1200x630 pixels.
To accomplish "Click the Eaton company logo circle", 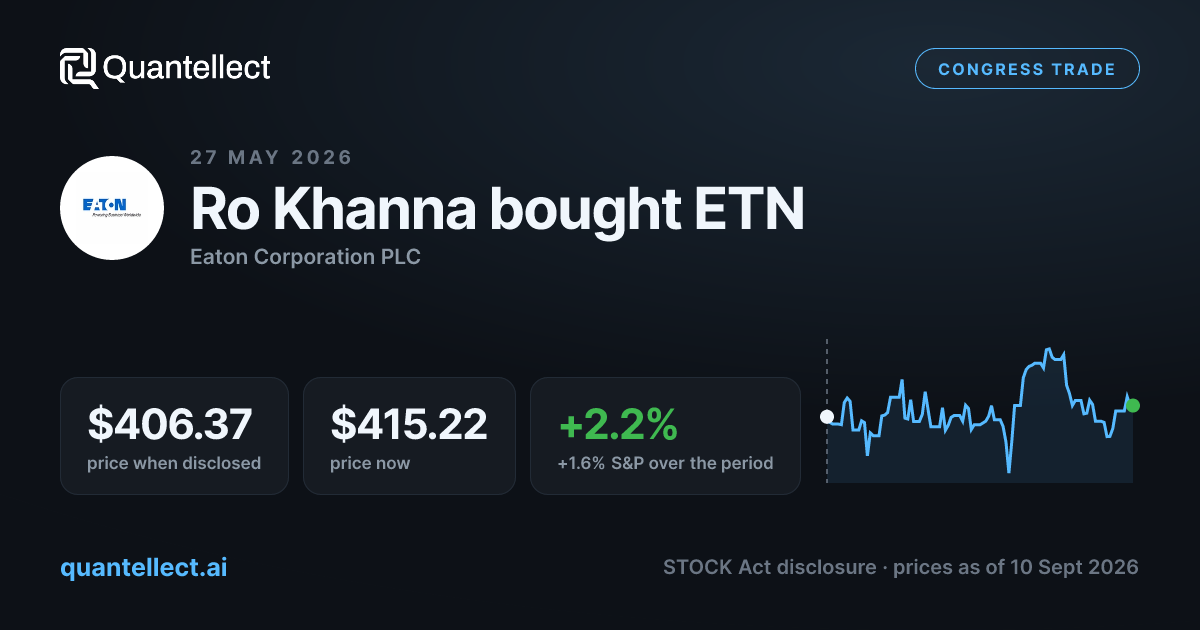I will [x=112, y=208].
